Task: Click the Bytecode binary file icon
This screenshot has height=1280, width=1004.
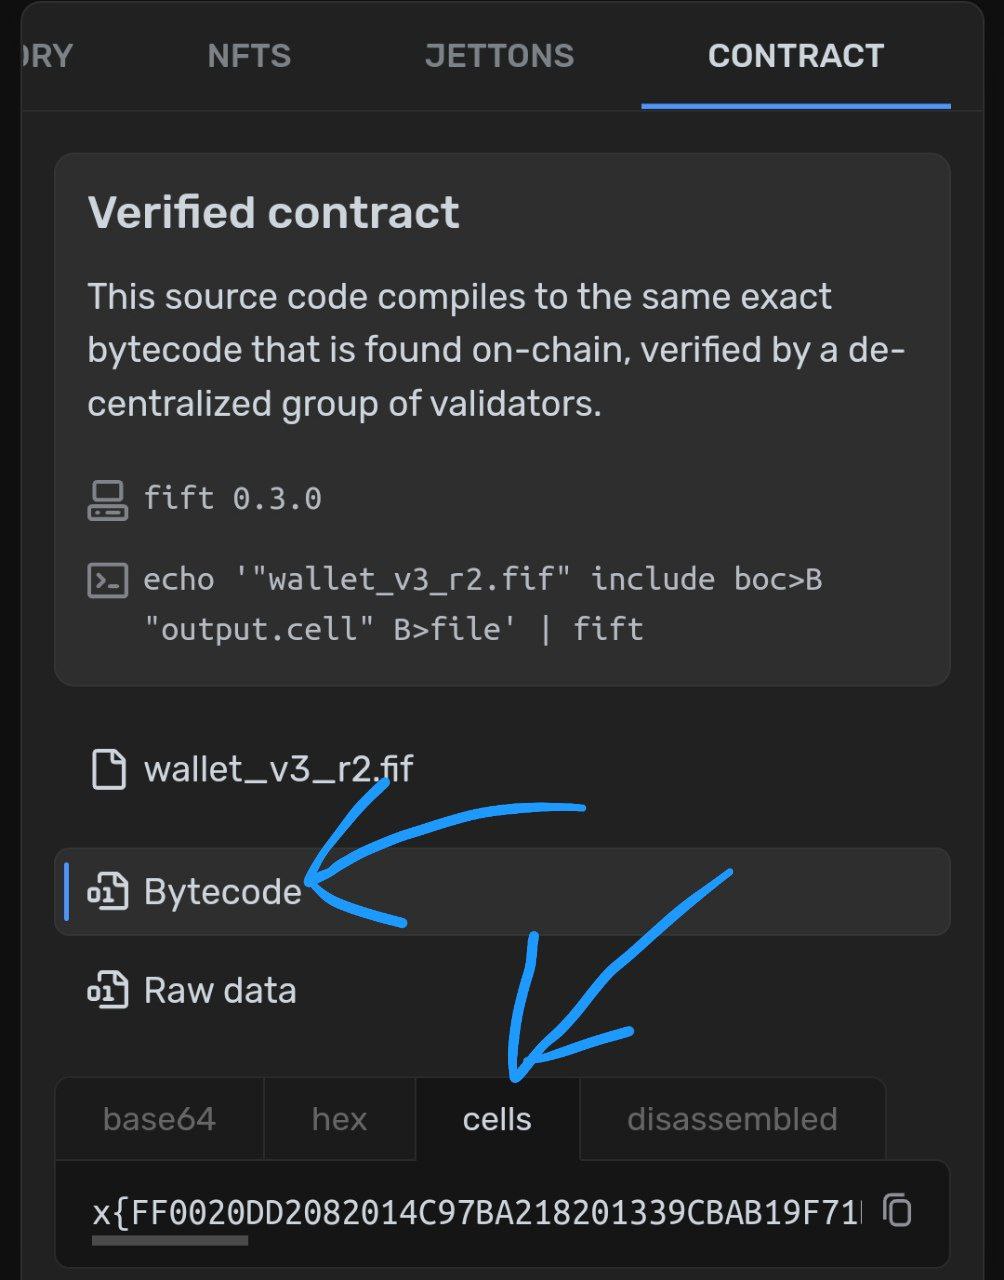Action: [x=108, y=891]
